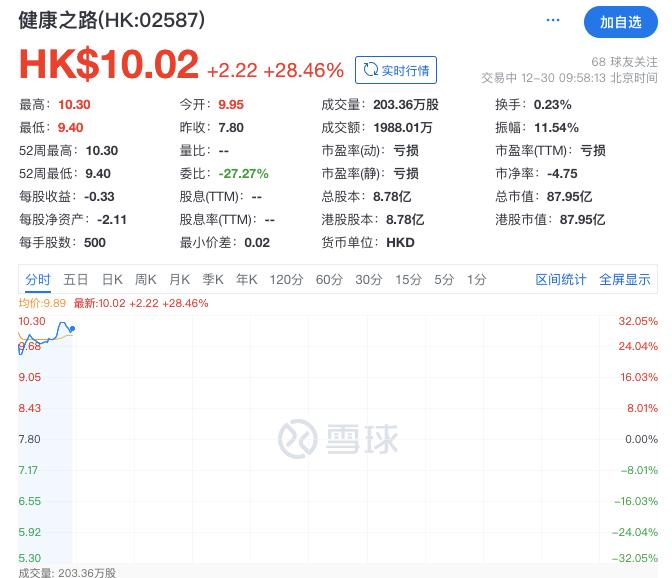Click the 加自选 button
The height and width of the screenshot is (578, 672).
pyautogui.click(x=621, y=21)
